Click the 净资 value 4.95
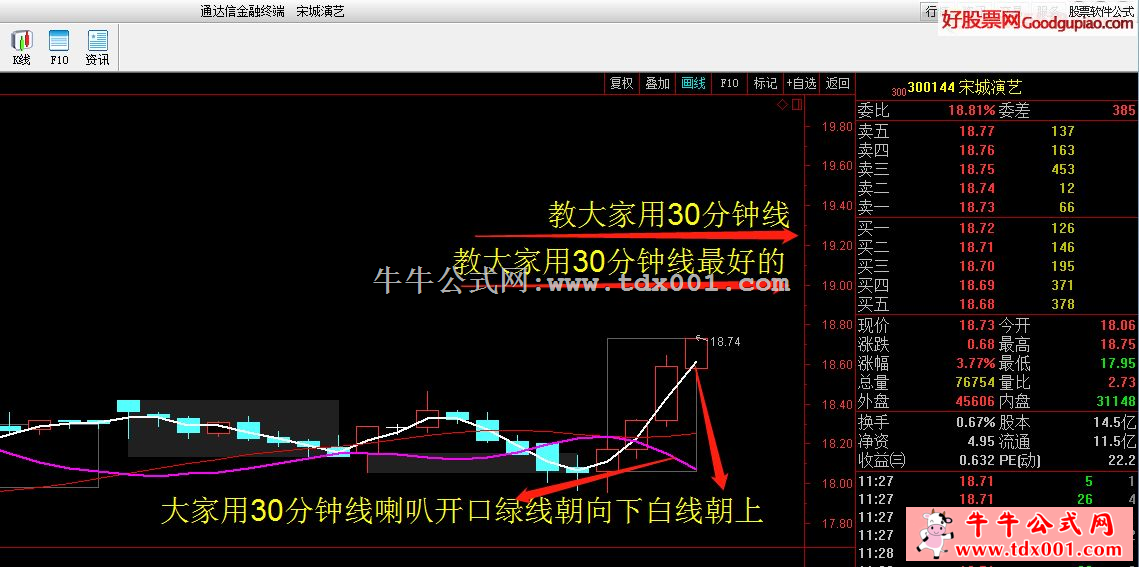 click(x=981, y=441)
